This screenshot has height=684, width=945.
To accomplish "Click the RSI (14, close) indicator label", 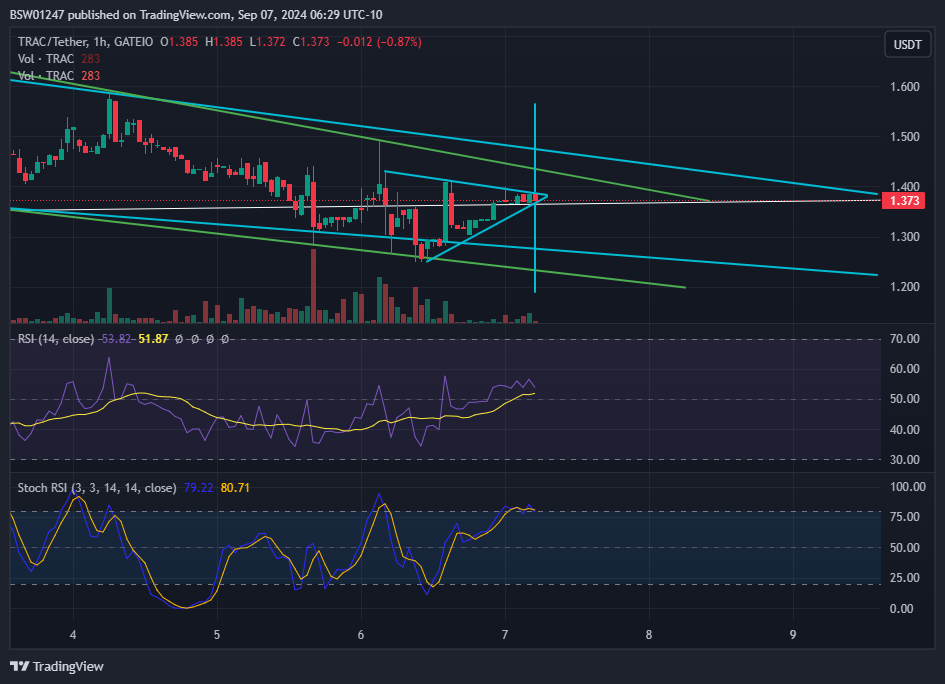I will [x=56, y=339].
